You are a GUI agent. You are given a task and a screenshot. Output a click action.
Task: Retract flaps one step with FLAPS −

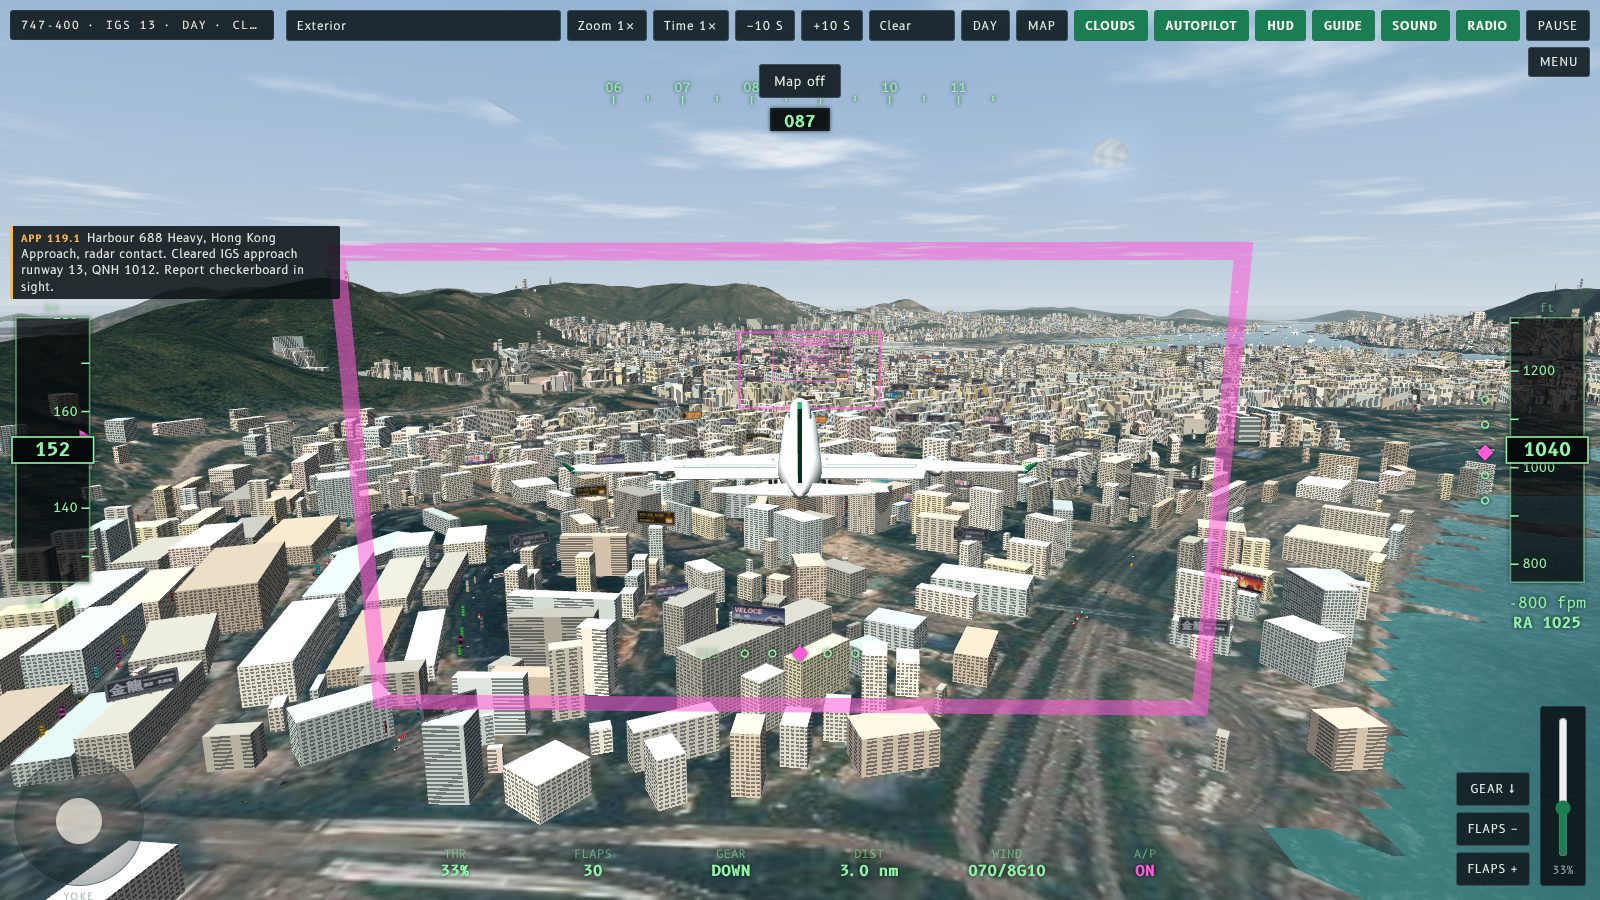[1492, 829]
